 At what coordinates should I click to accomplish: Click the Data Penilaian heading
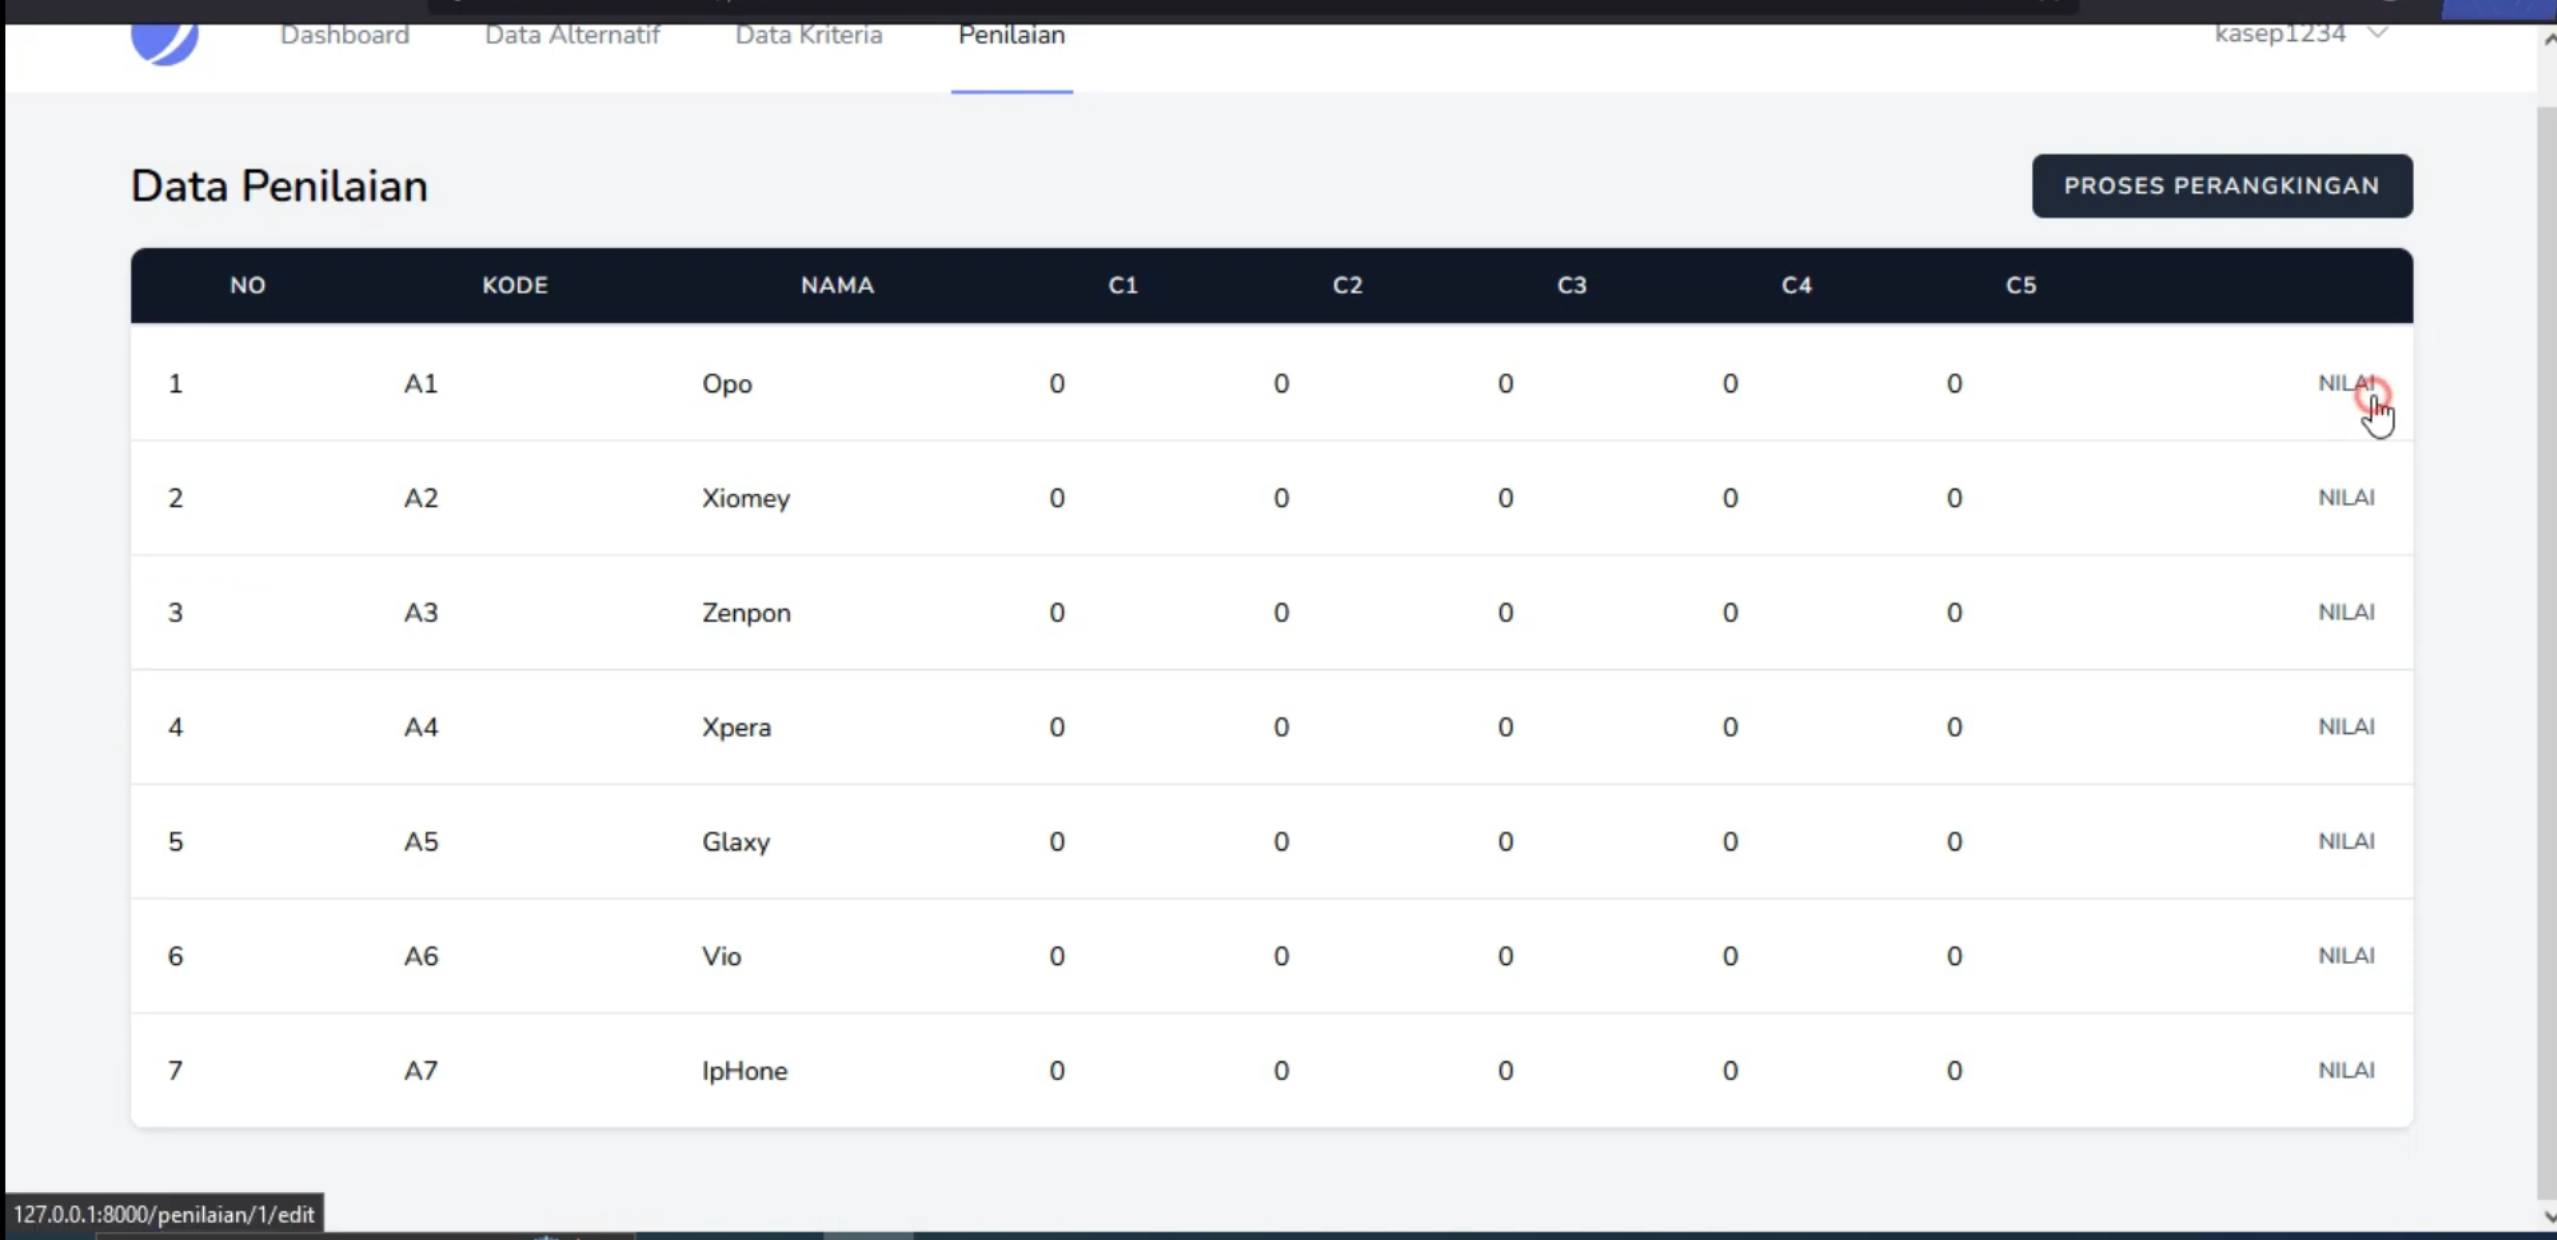pyautogui.click(x=279, y=186)
